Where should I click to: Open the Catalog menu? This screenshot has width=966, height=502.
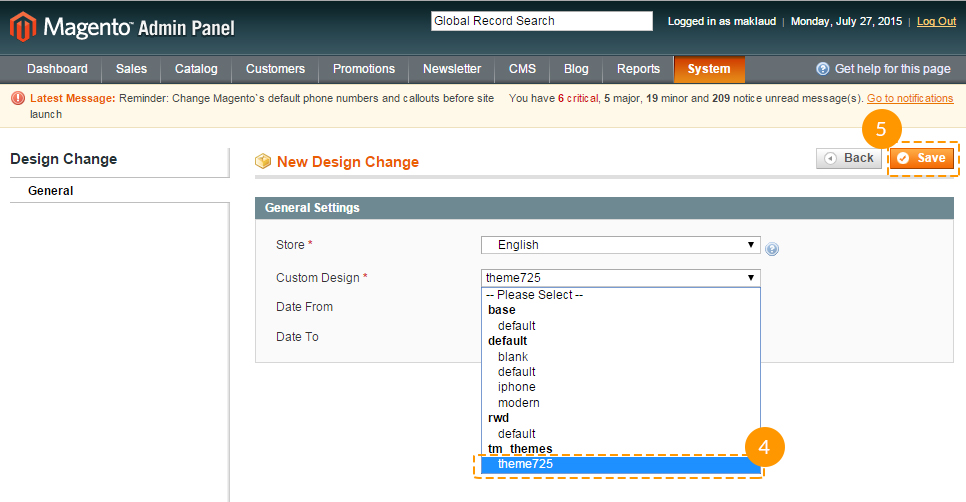(196, 69)
